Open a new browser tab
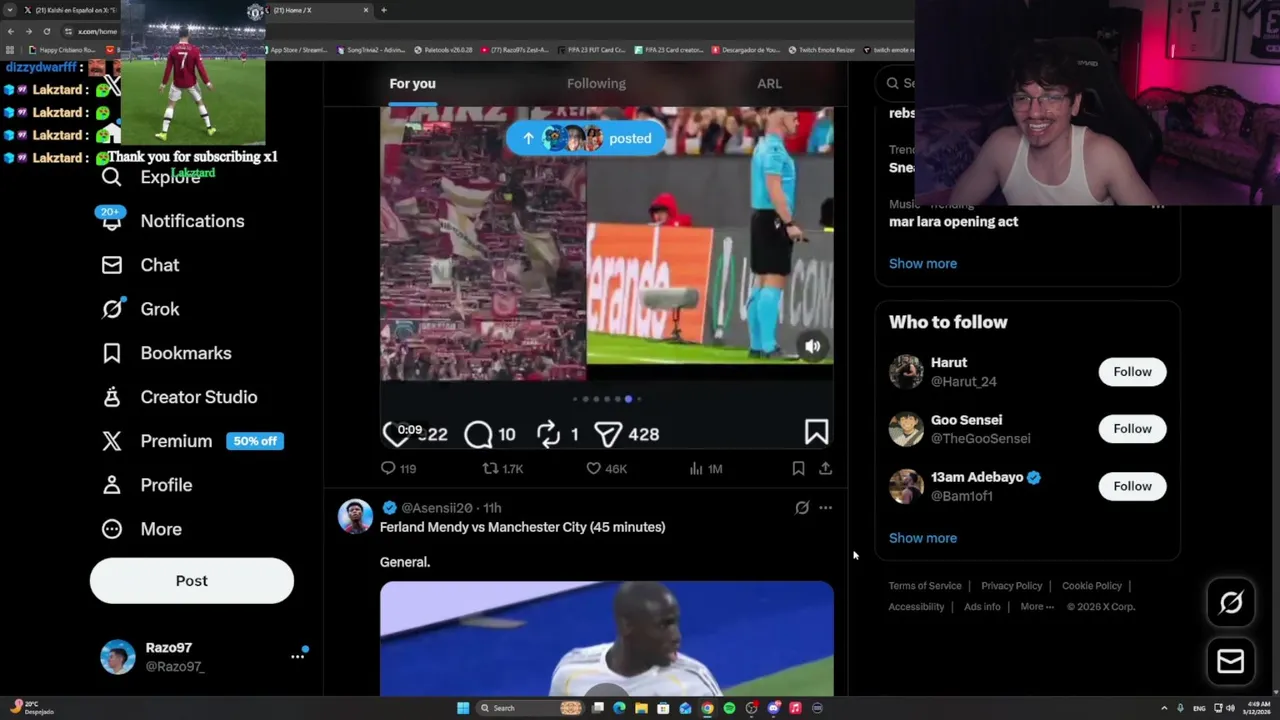This screenshot has height=720, width=1280. pos(384,10)
